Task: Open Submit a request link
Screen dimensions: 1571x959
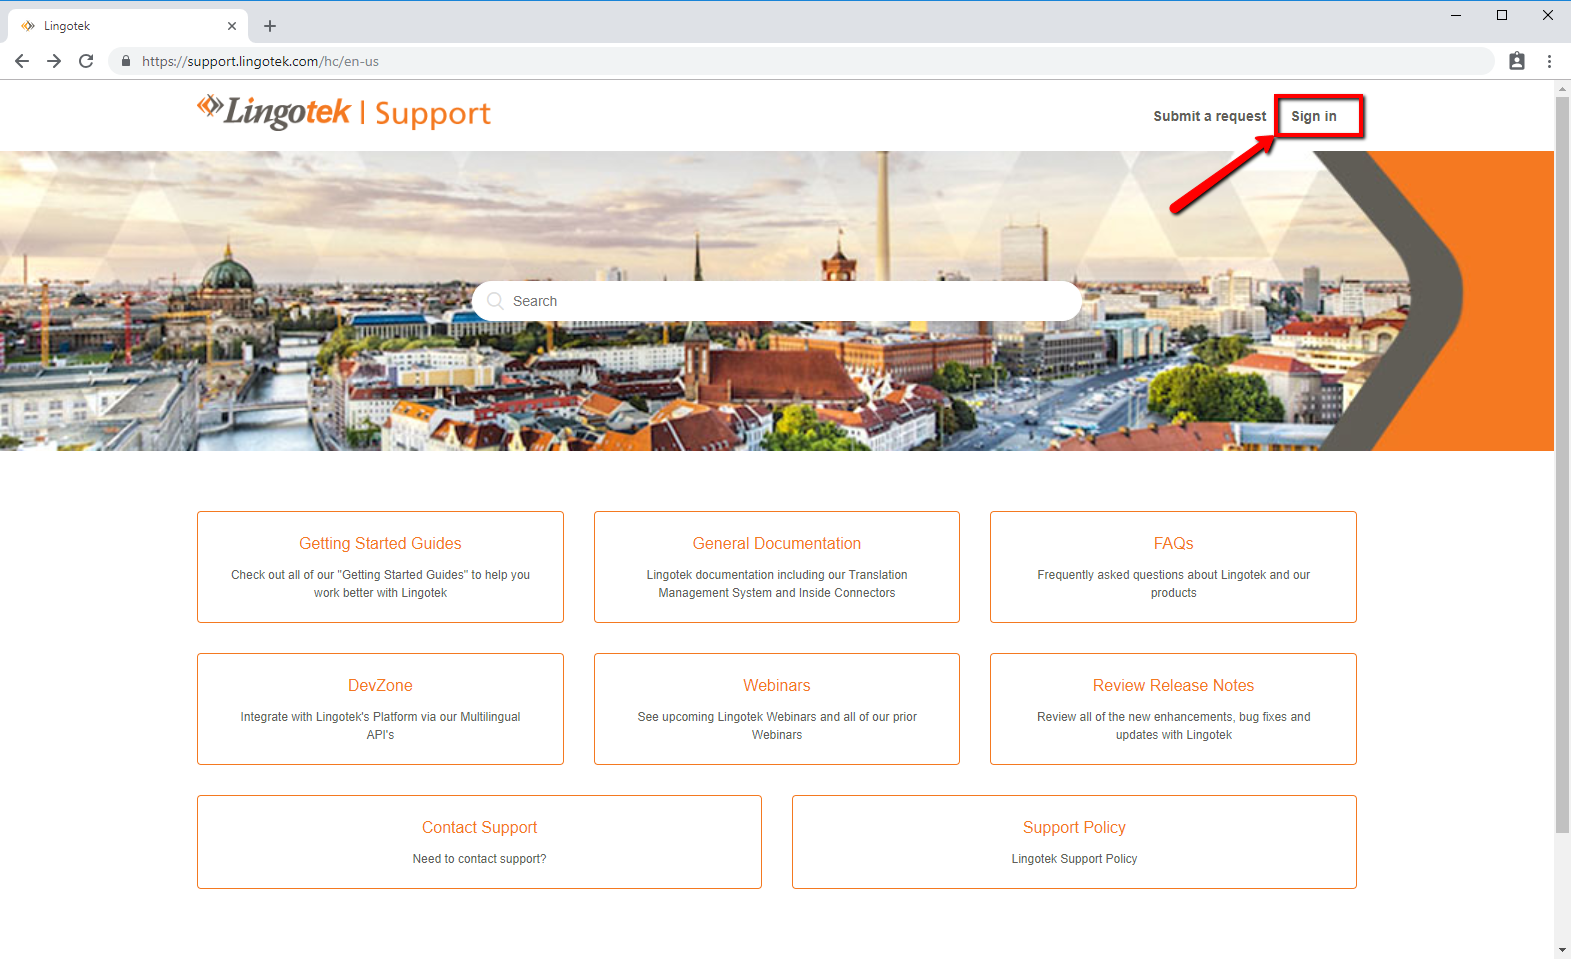Action: pyautogui.click(x=1209, y=116)
